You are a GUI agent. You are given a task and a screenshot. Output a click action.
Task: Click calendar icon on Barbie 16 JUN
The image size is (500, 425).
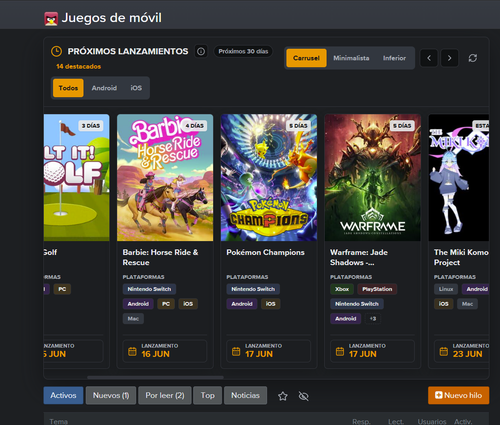click(132, 351)
